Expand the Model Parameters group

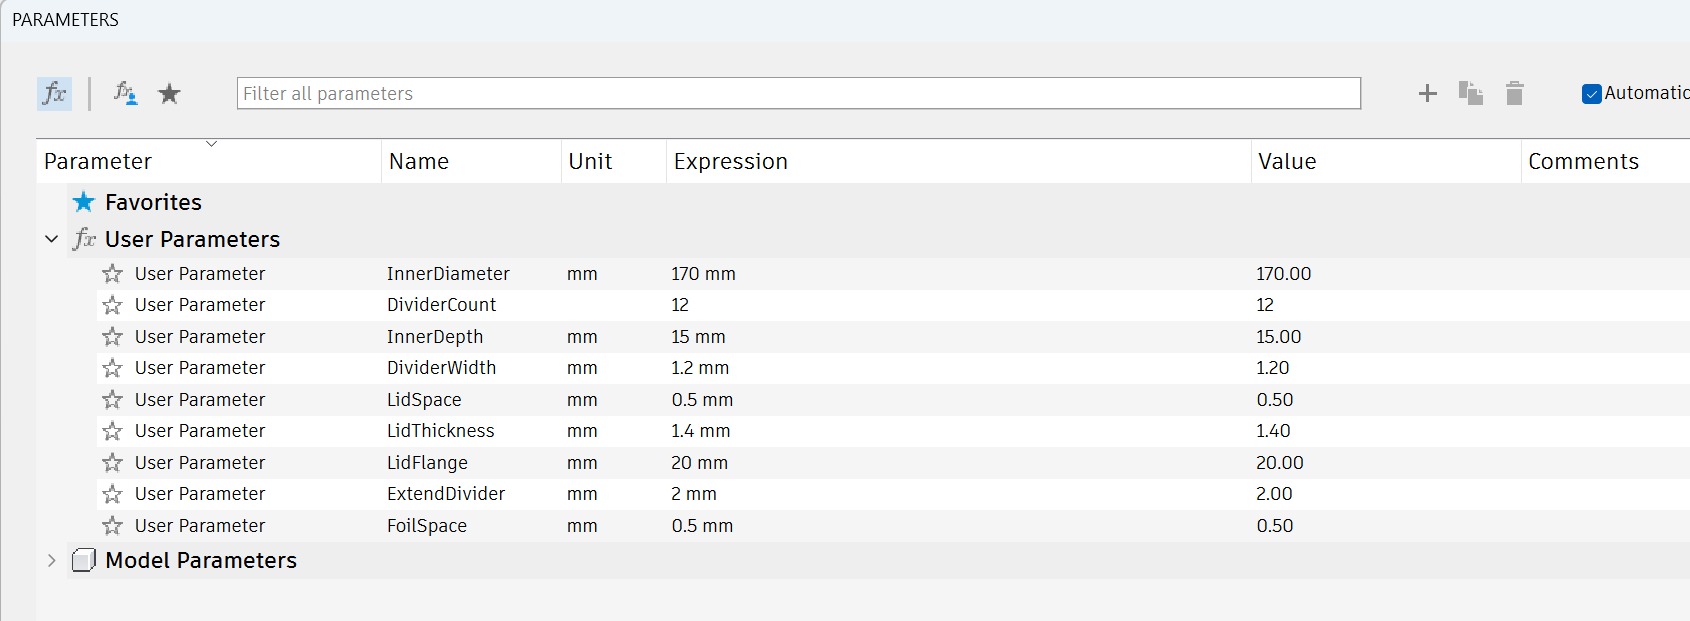point(52,561)
